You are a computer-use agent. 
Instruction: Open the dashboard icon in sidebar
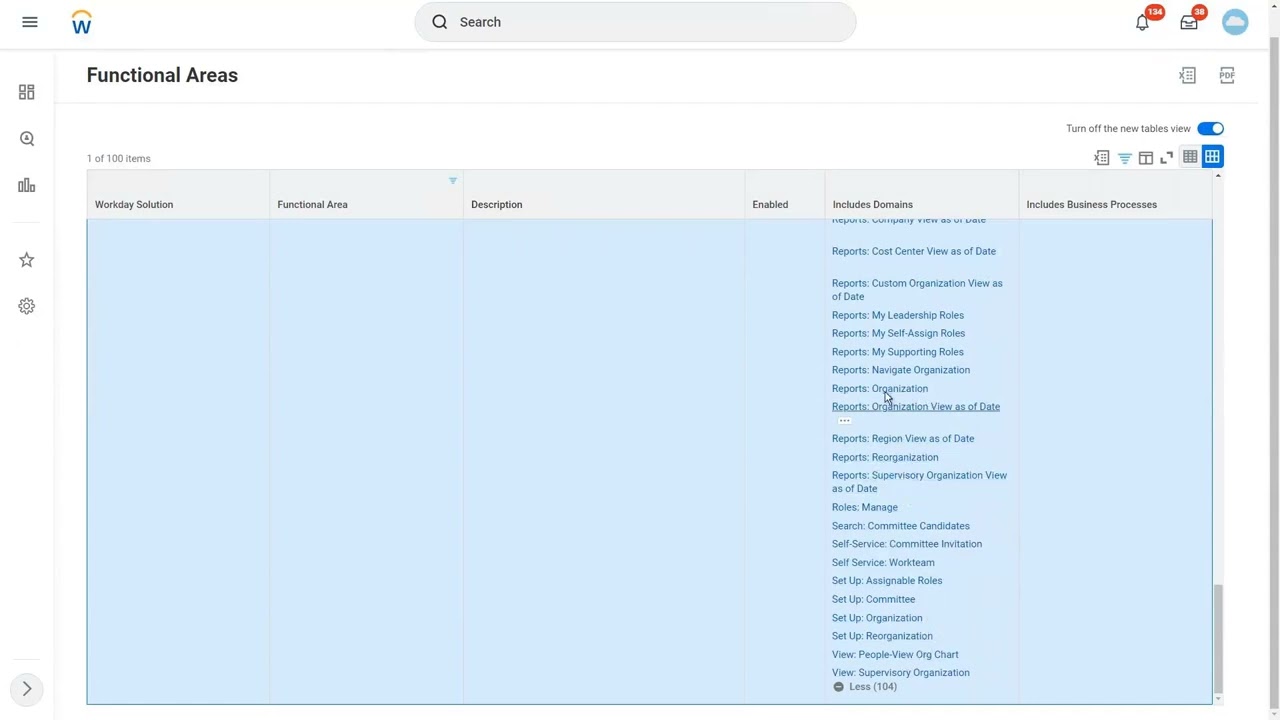point(27,92)
